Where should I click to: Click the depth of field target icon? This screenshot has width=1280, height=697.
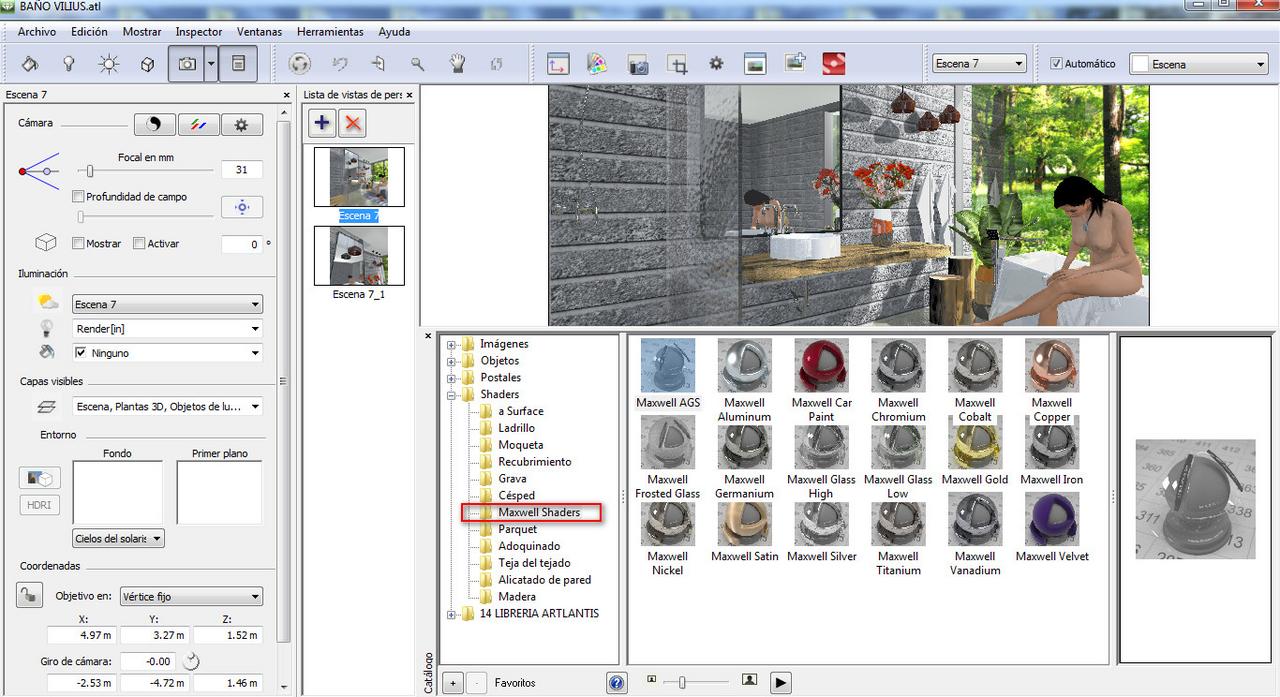[x=241, y=207]
